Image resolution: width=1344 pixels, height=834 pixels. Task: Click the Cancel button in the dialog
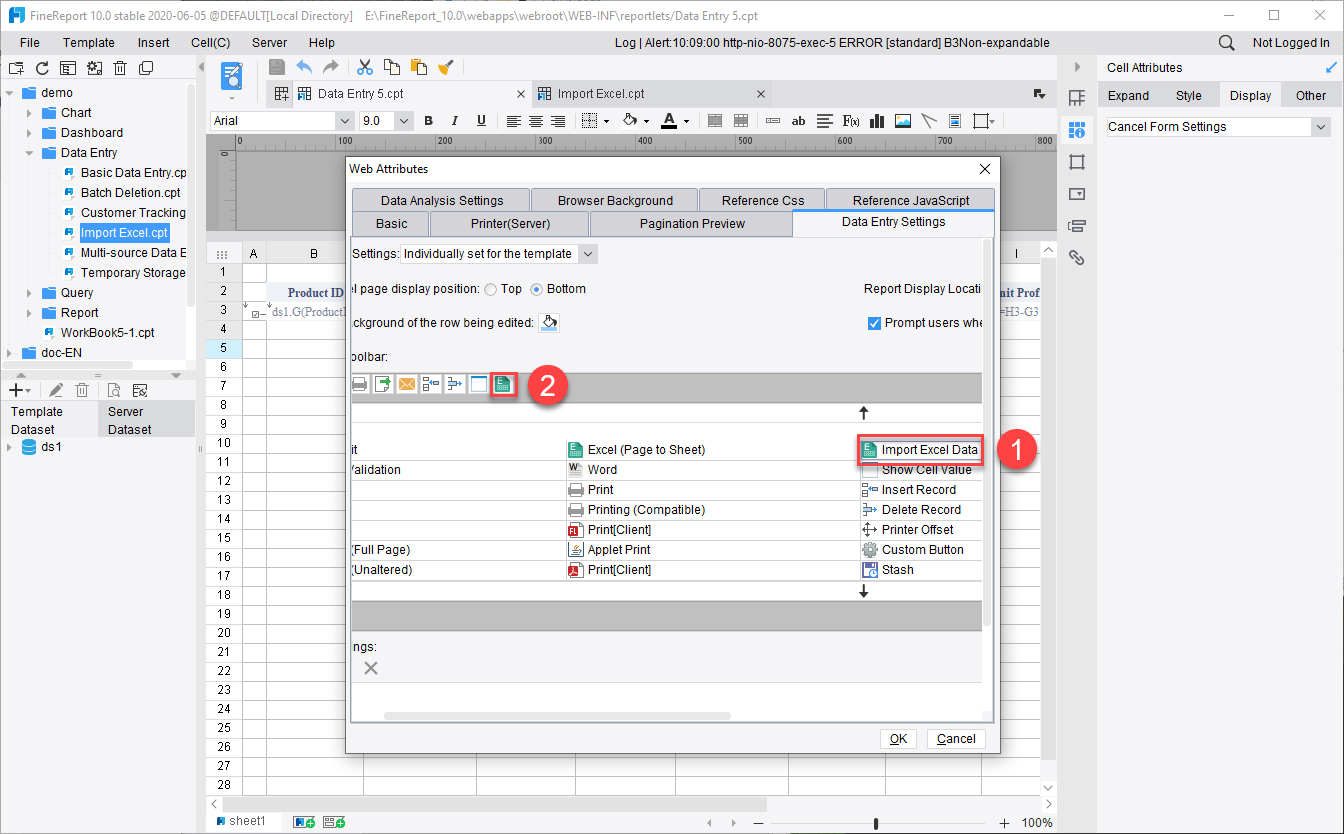955,738
